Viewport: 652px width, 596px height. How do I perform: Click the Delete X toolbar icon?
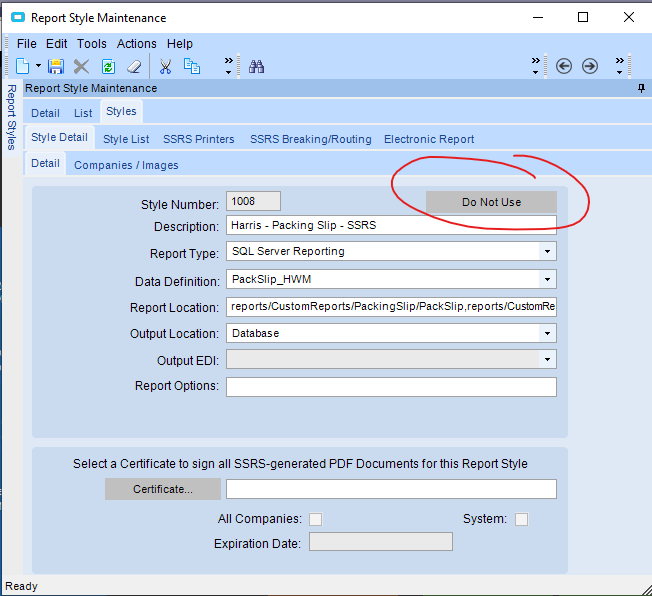tap(82, 66)
